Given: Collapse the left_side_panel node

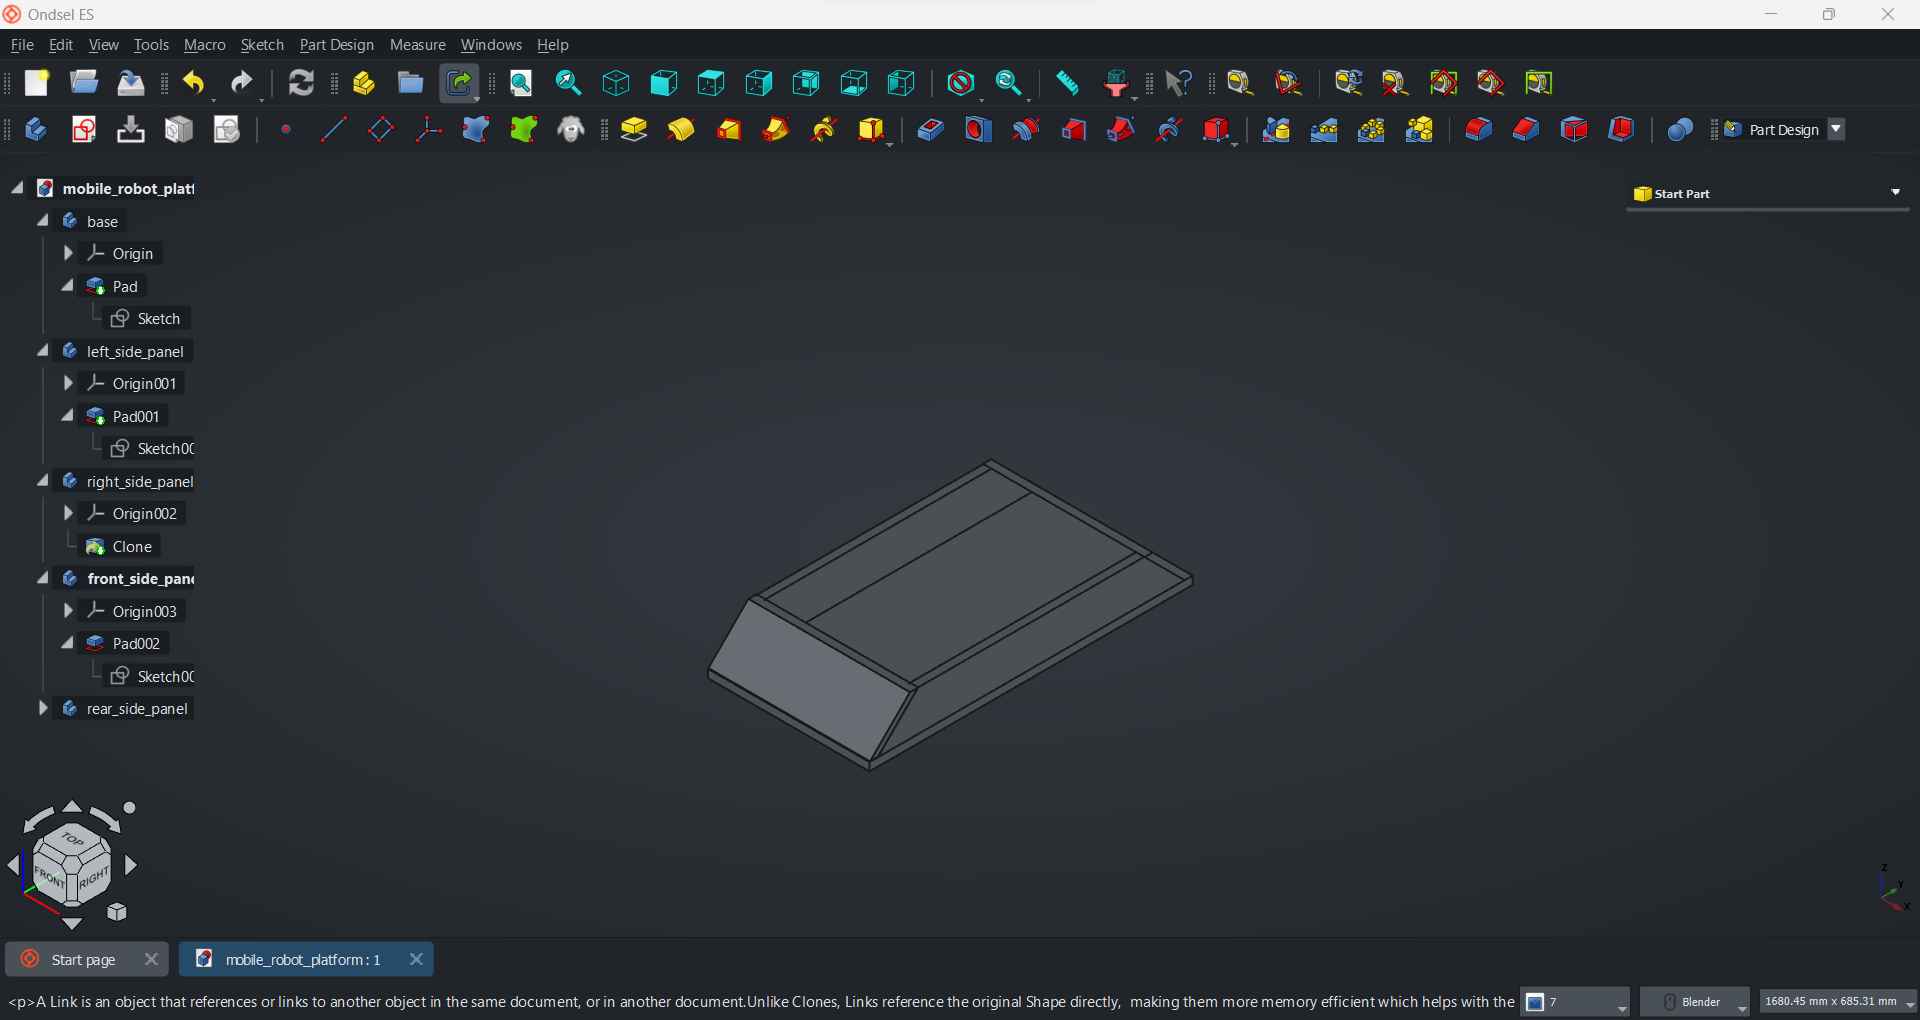Looking at the screenshot, I should pos(43,351).
